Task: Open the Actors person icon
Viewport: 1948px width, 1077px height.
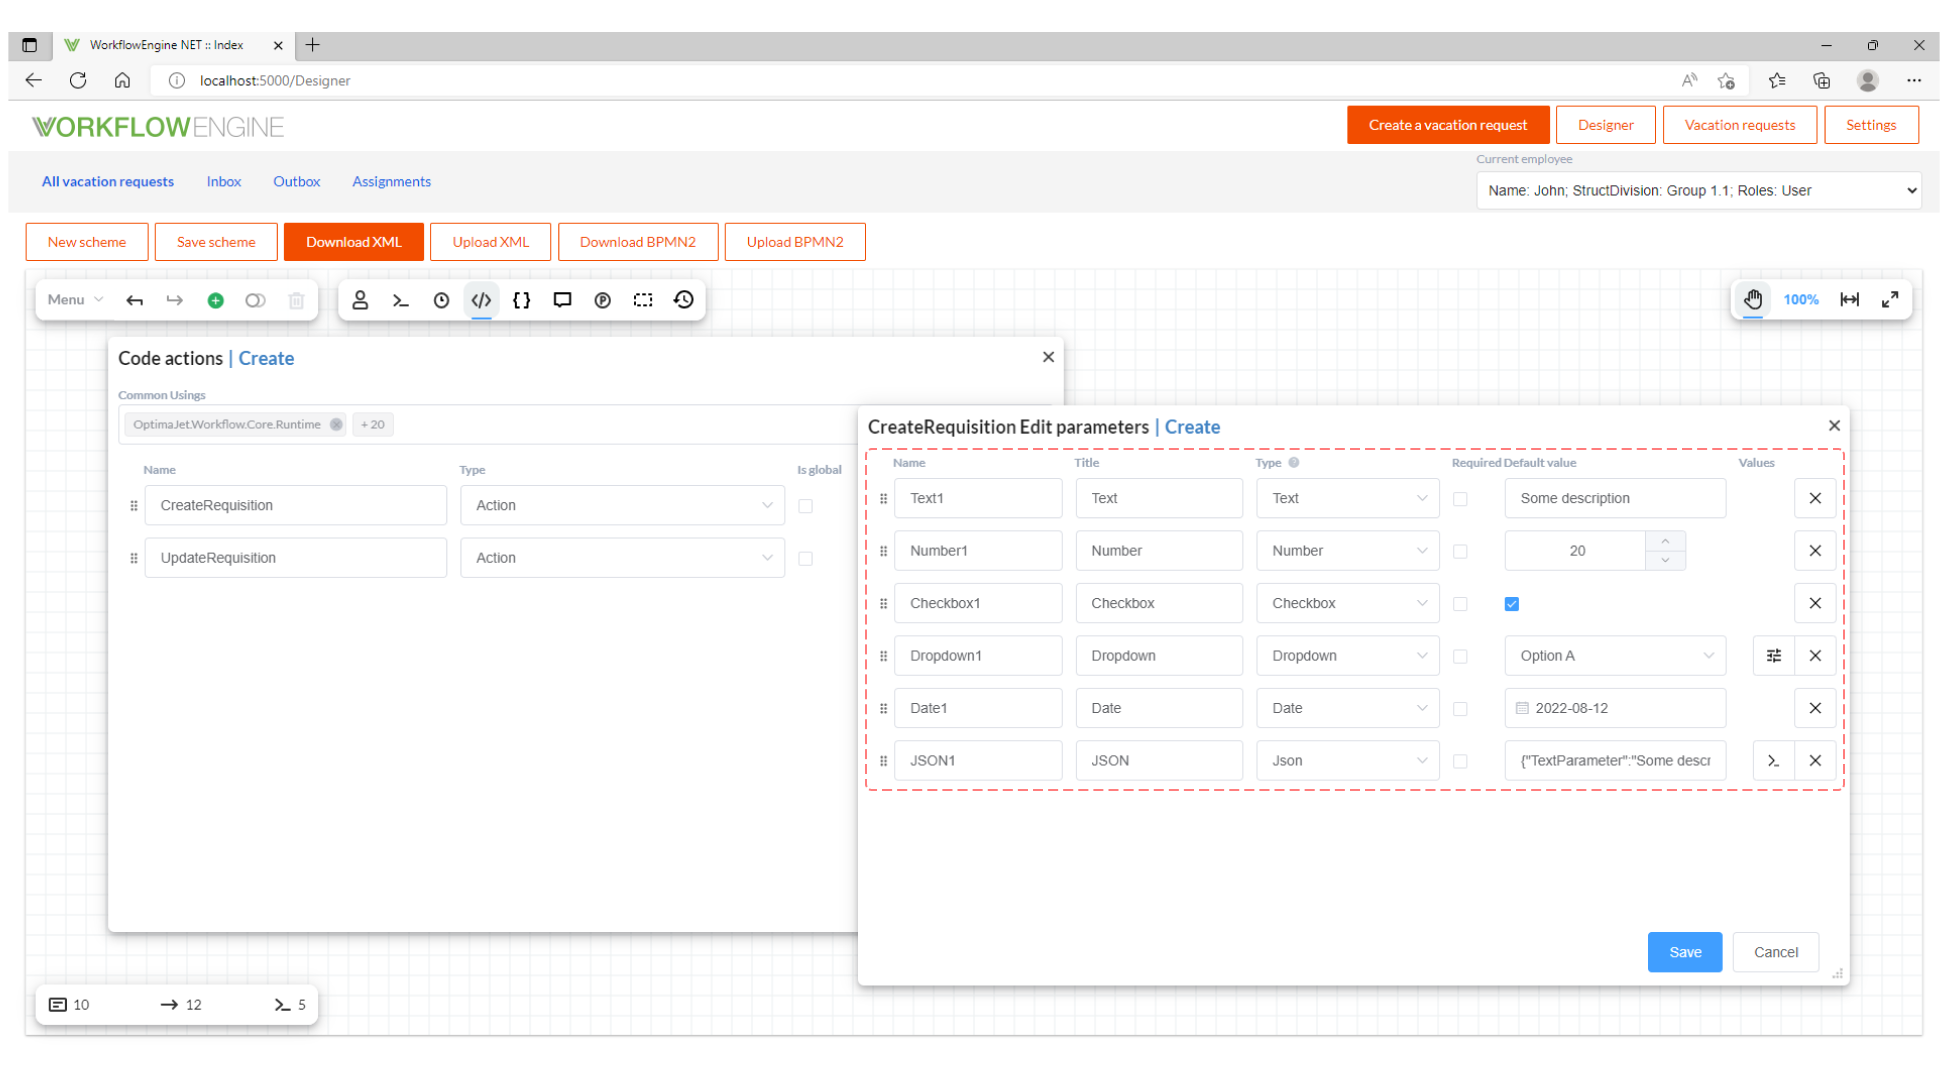Action: coord(360,300)
